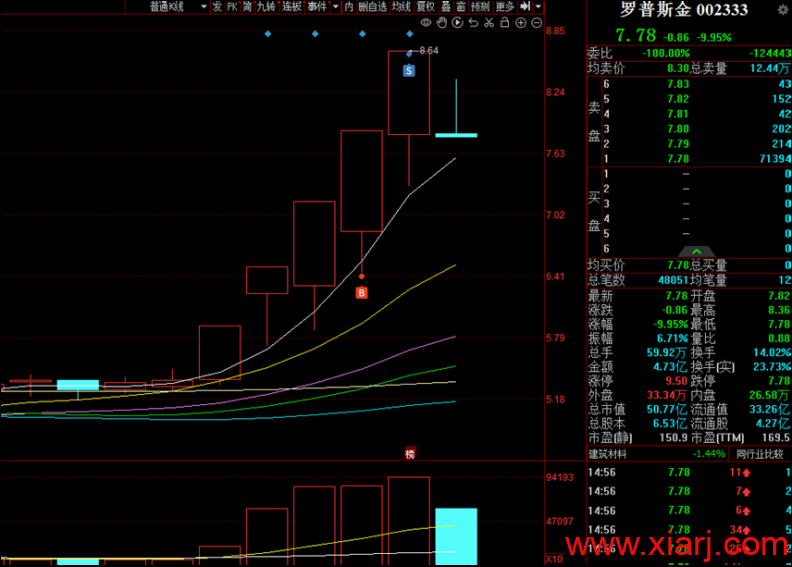Select the scissors cut tool

489,23
